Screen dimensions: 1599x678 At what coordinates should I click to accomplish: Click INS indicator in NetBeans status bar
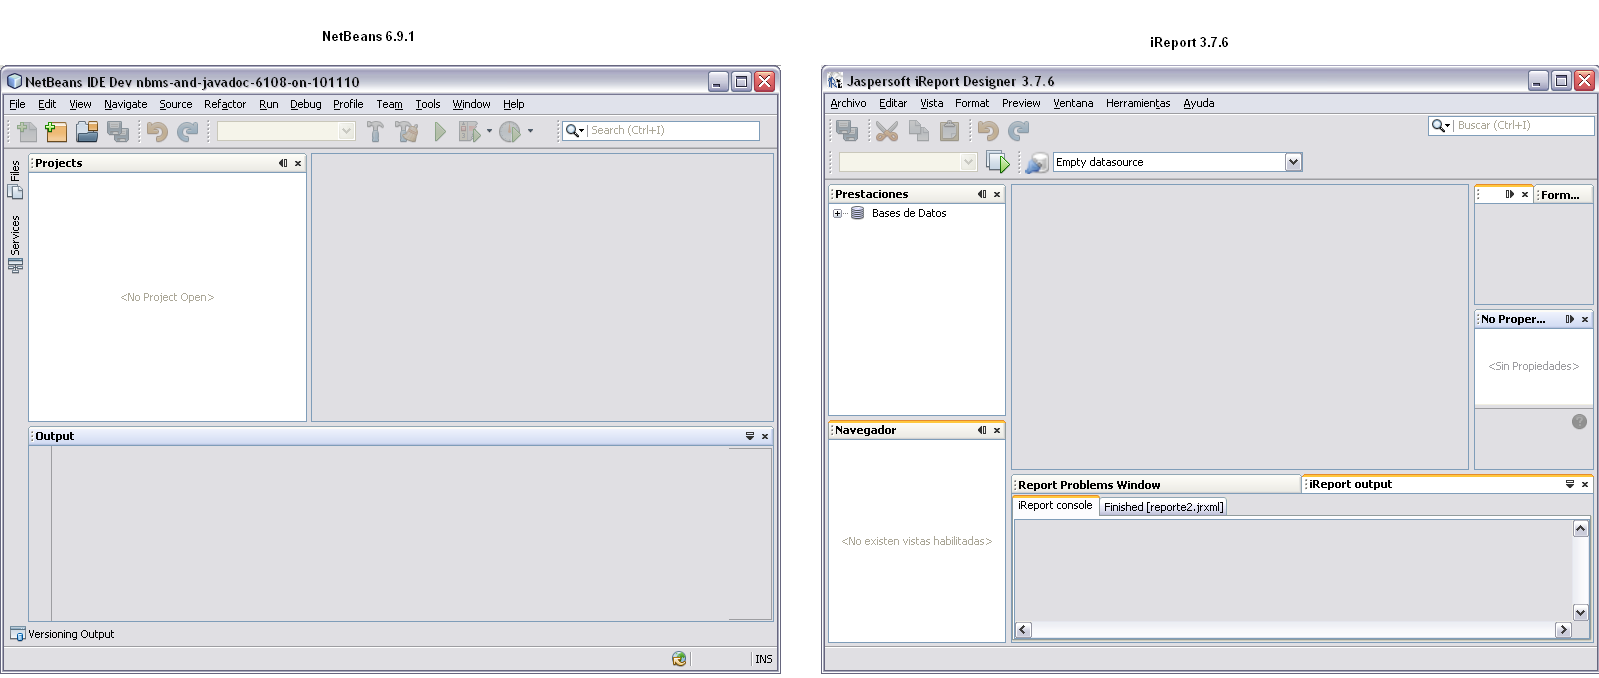click(x=764, y=659)
